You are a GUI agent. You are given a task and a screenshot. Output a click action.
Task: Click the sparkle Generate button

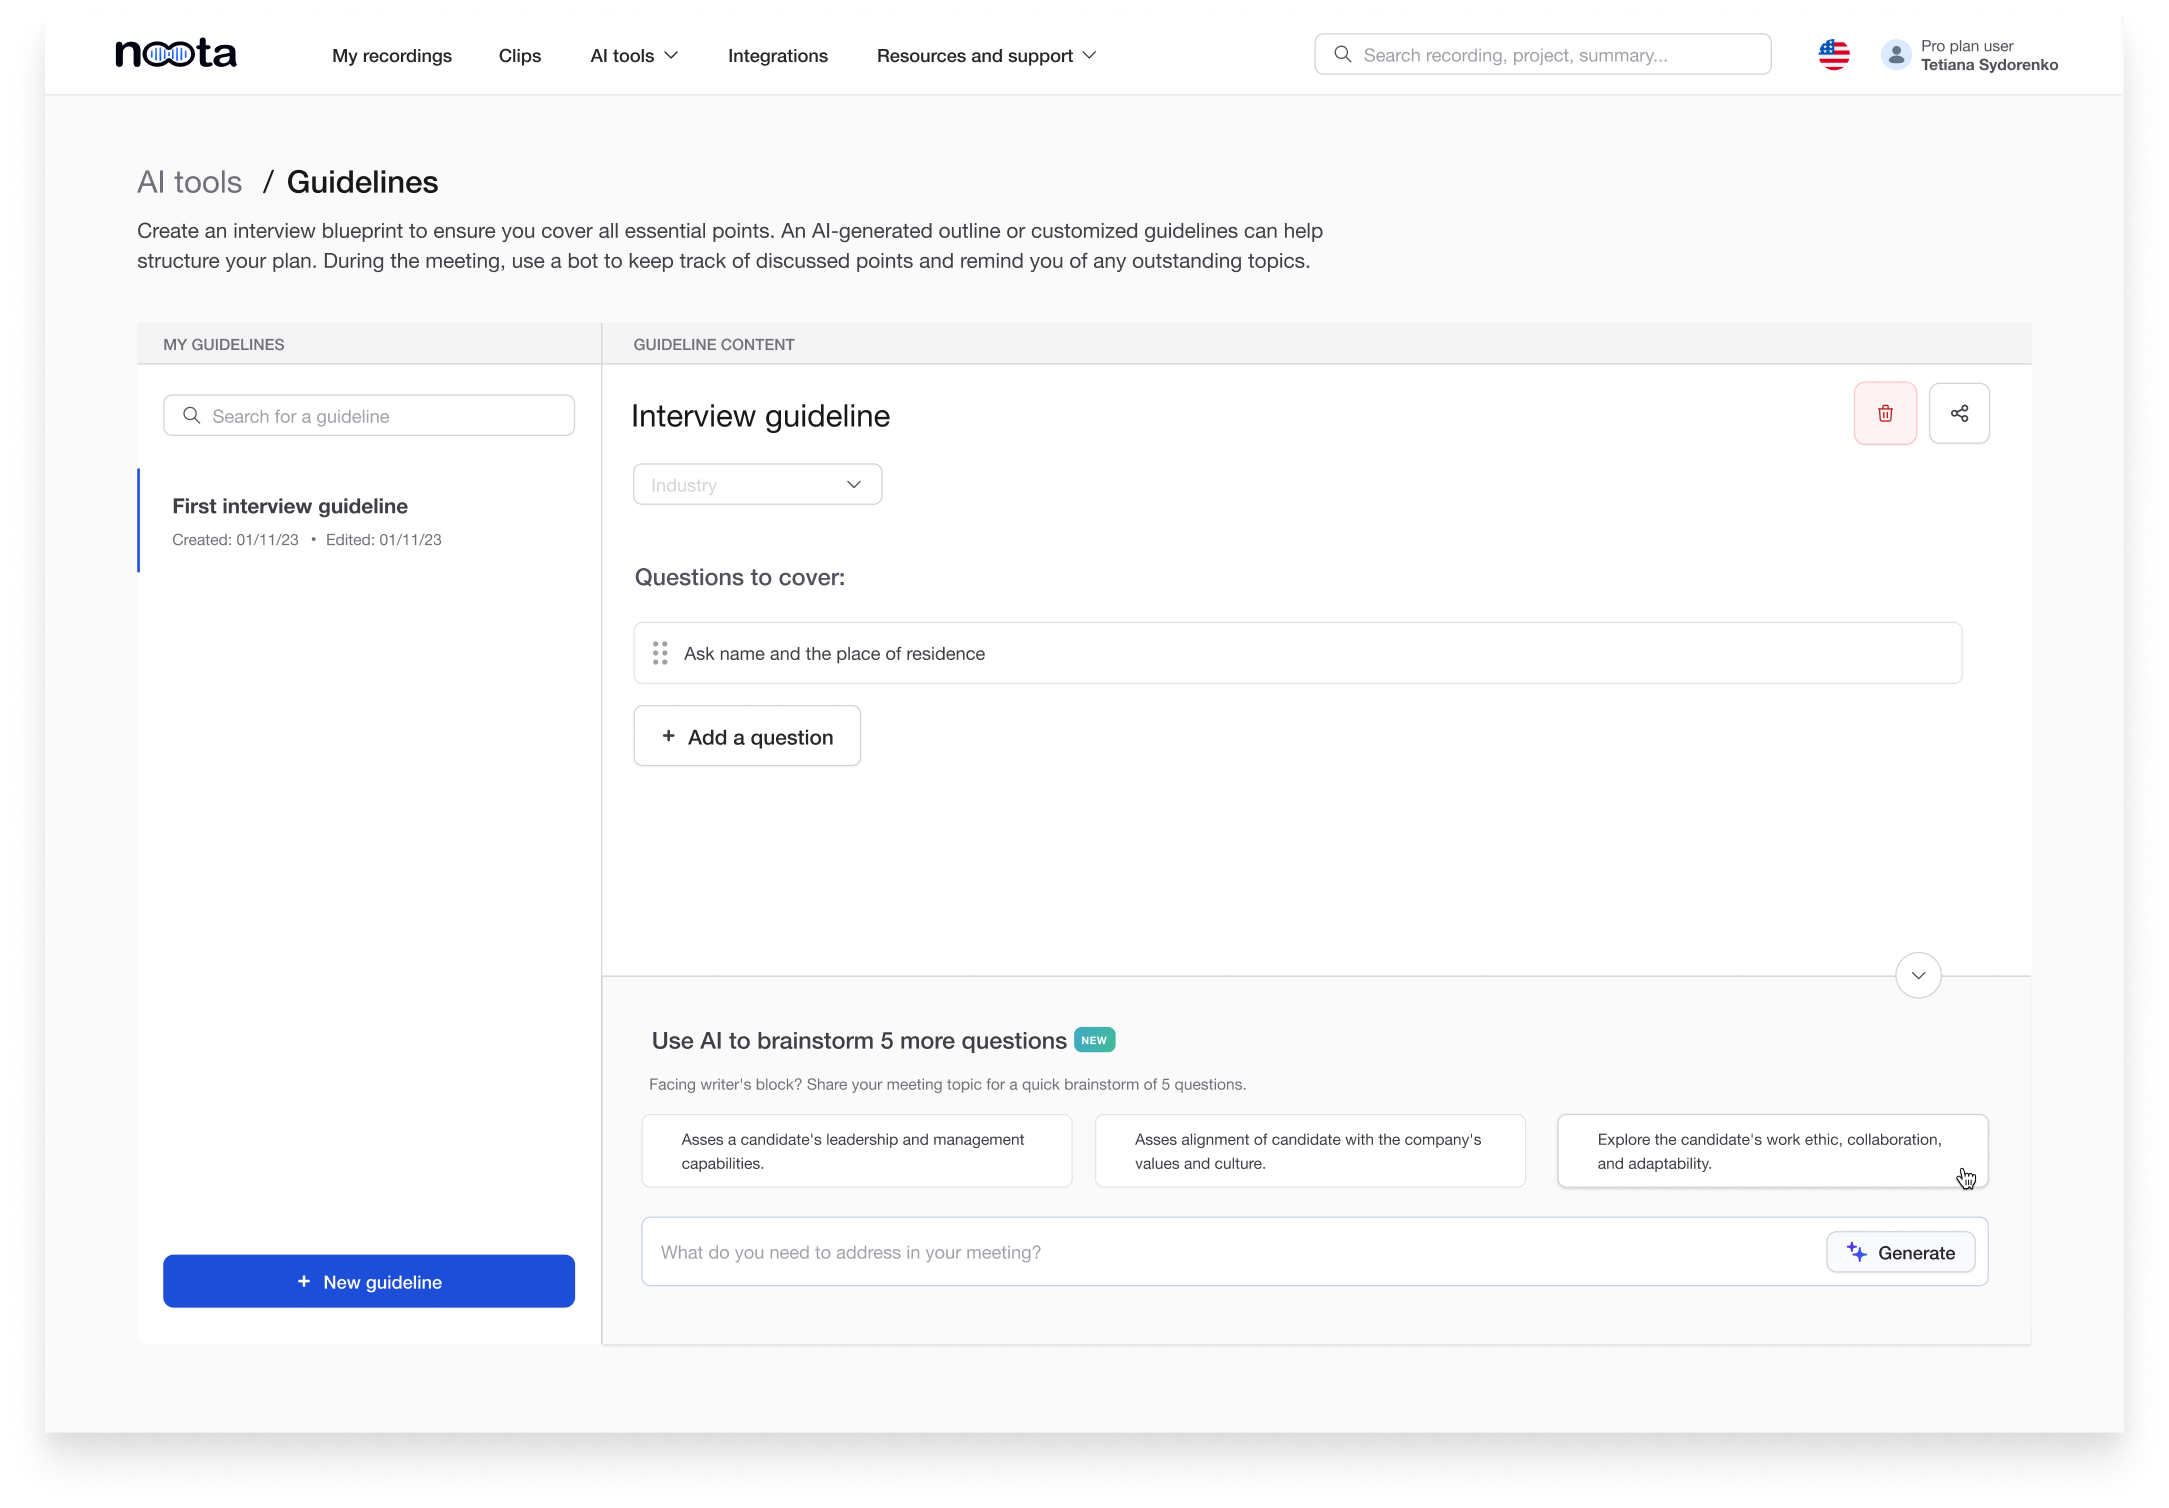tap(1899, 1252)
